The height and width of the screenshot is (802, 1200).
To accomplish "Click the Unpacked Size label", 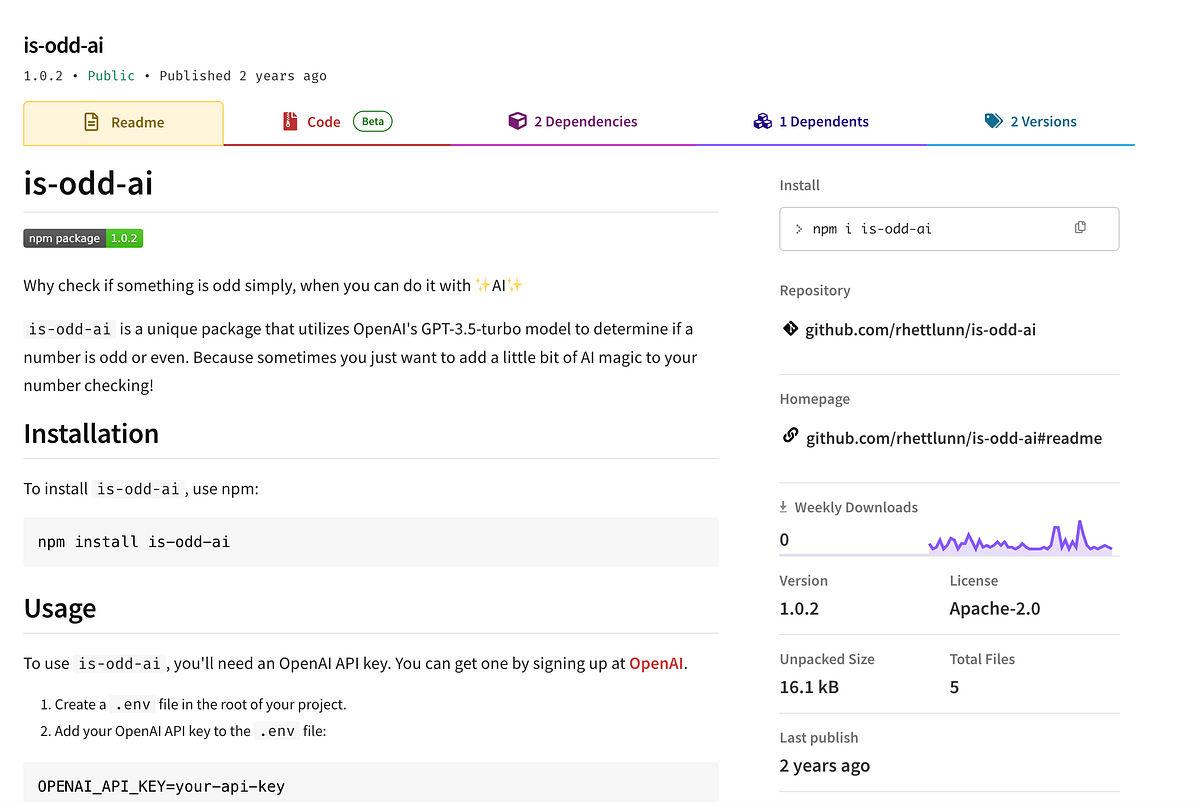I will tap(827, 659).
